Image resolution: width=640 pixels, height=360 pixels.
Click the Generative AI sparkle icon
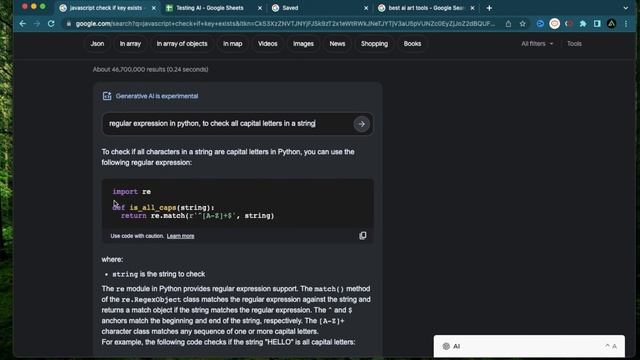(x=107, y=96)
